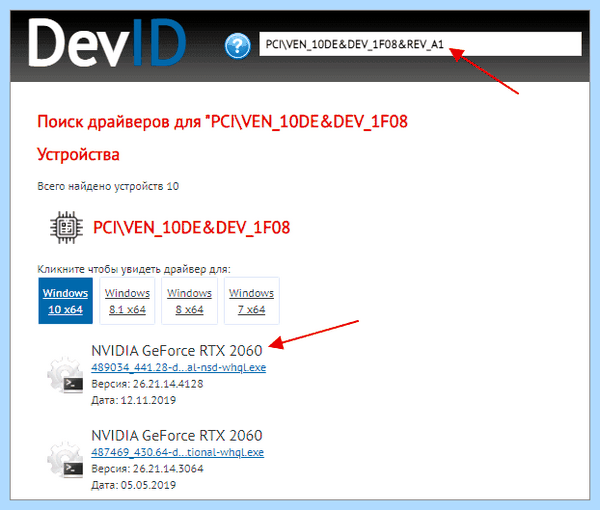This screenshot has width=600, height=510.
Task: Switch to the Windows 8.1 x64 tab
Action: (127, 301)
